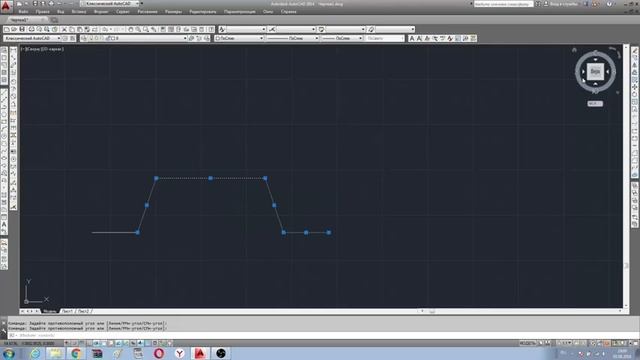This screenshot has width=640, height=360.
Task: Toggle МОДЕЛЬ model/paper space button
Action: click(x=527, y=343)
